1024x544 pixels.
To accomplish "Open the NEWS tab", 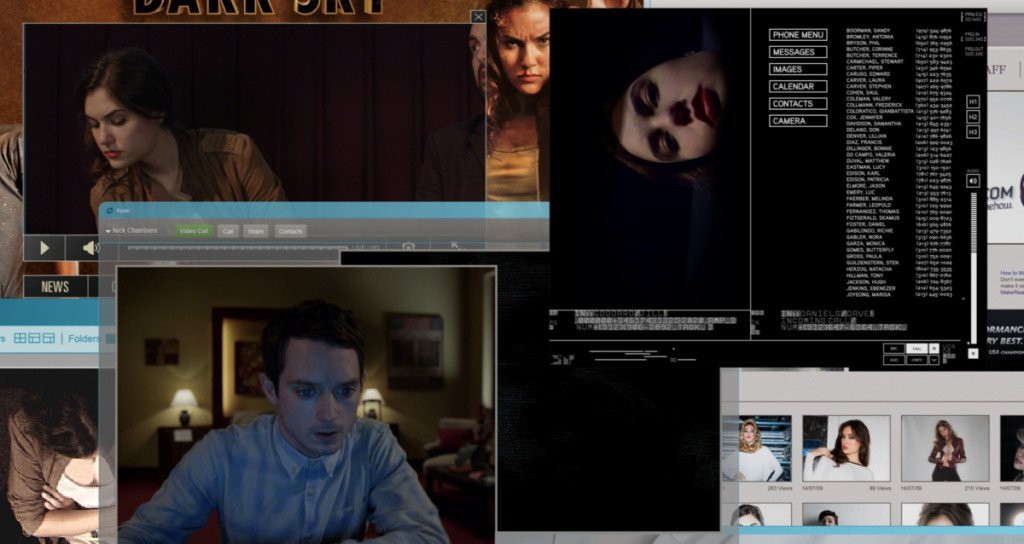I will [55, 287].
